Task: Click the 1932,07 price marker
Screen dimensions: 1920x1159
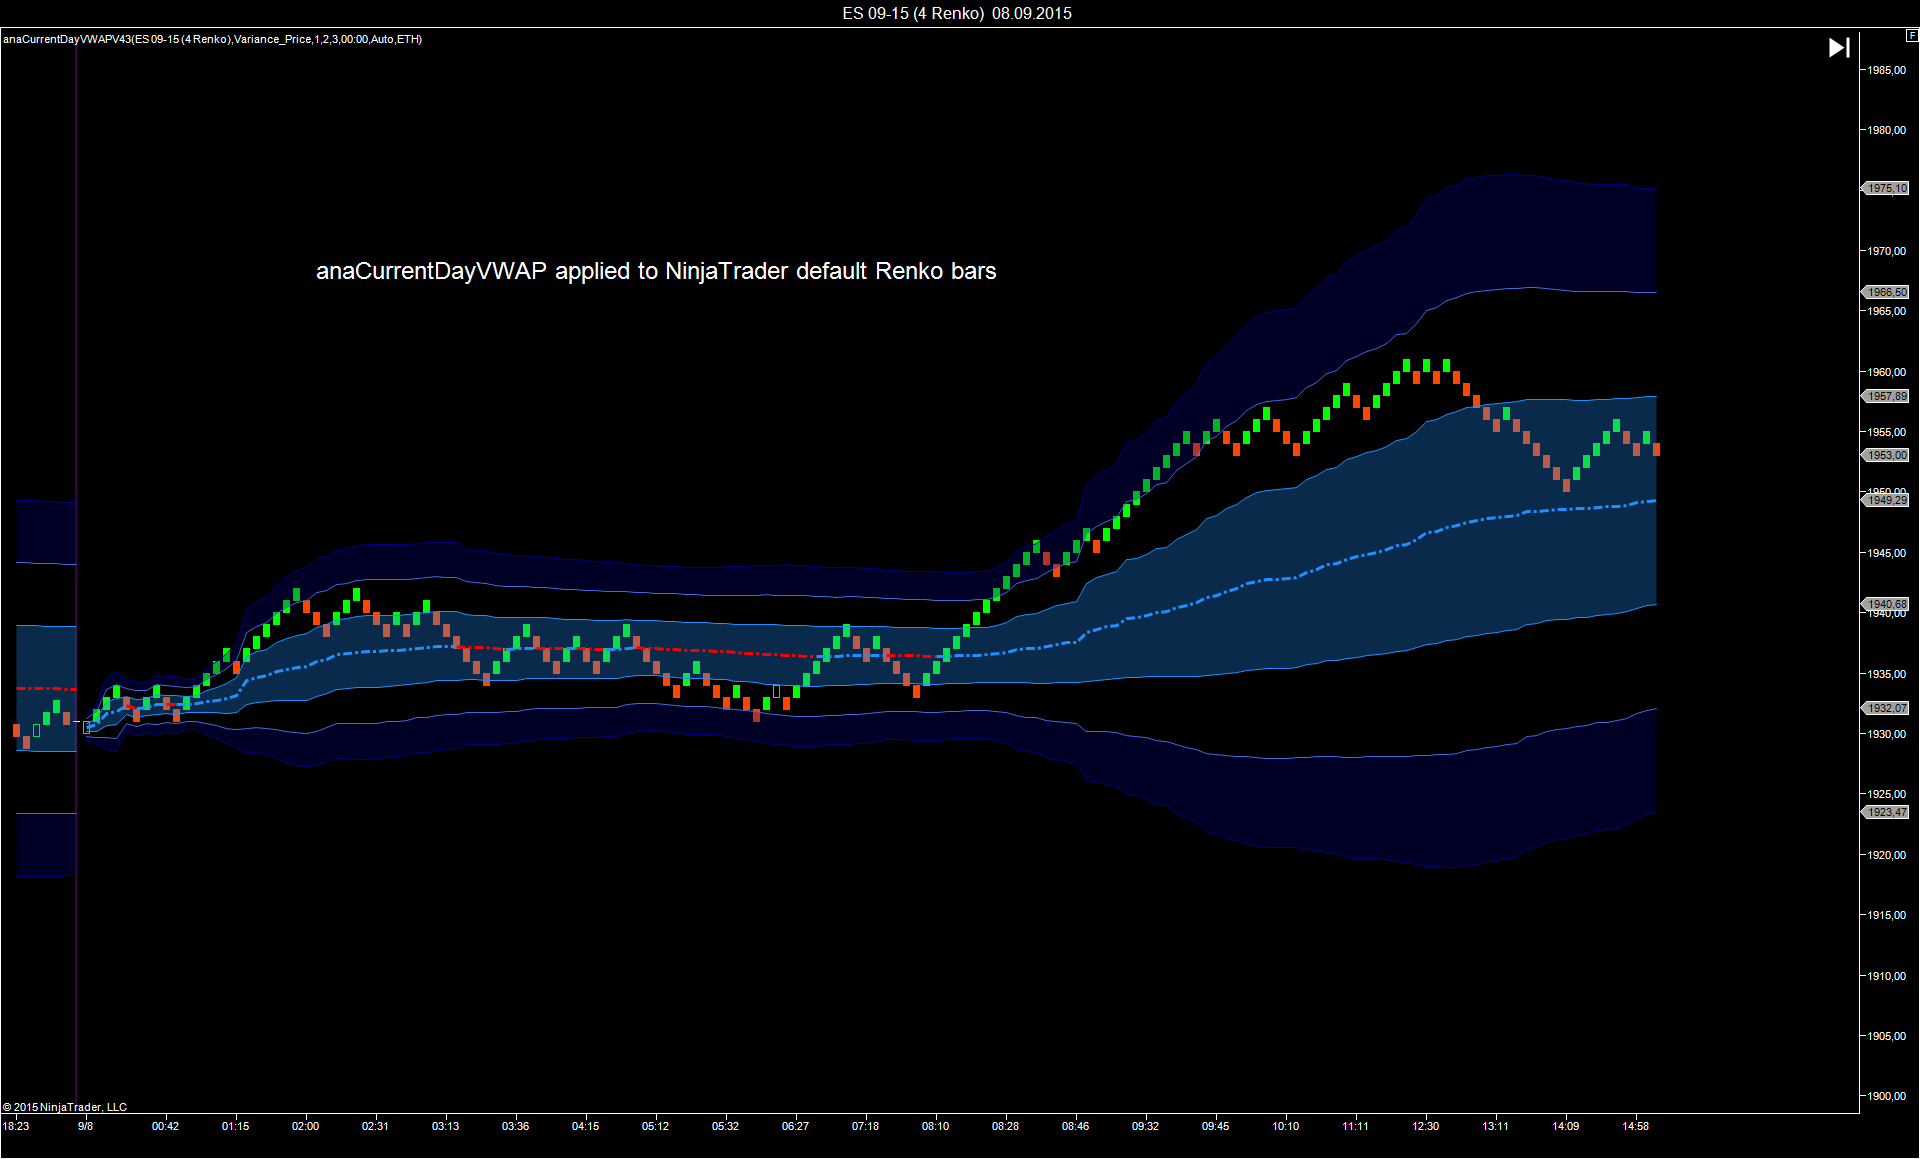Action: coord(1887,708)
